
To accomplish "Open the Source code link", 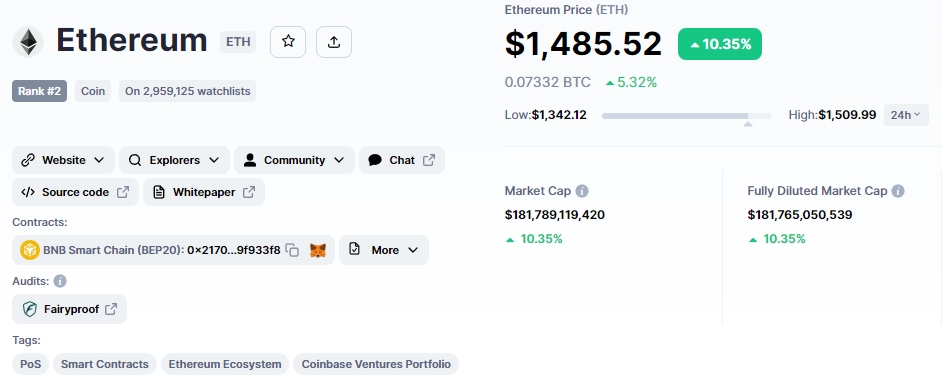I will [x=75, y=192].
